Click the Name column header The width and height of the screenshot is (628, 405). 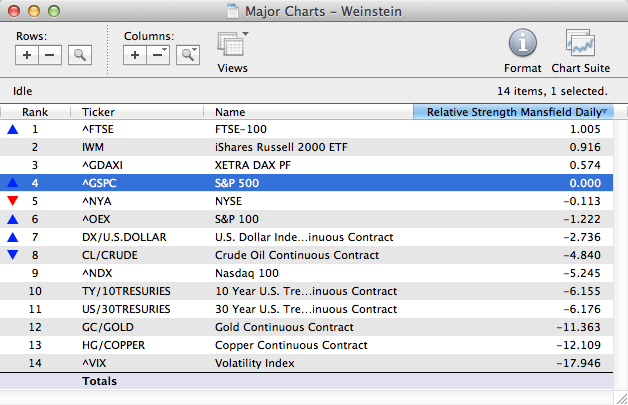coord(230,112)
